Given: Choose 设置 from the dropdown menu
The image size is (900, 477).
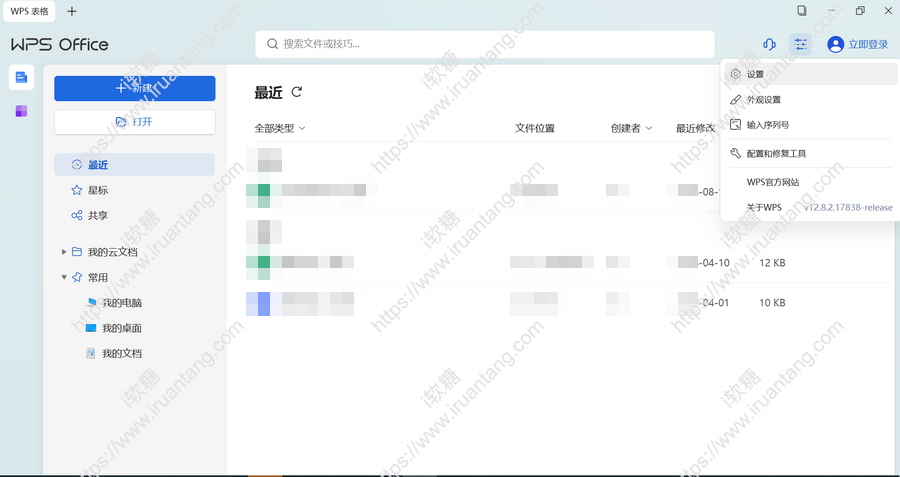Looking at the screenshot, I should (x=809, y=74).
